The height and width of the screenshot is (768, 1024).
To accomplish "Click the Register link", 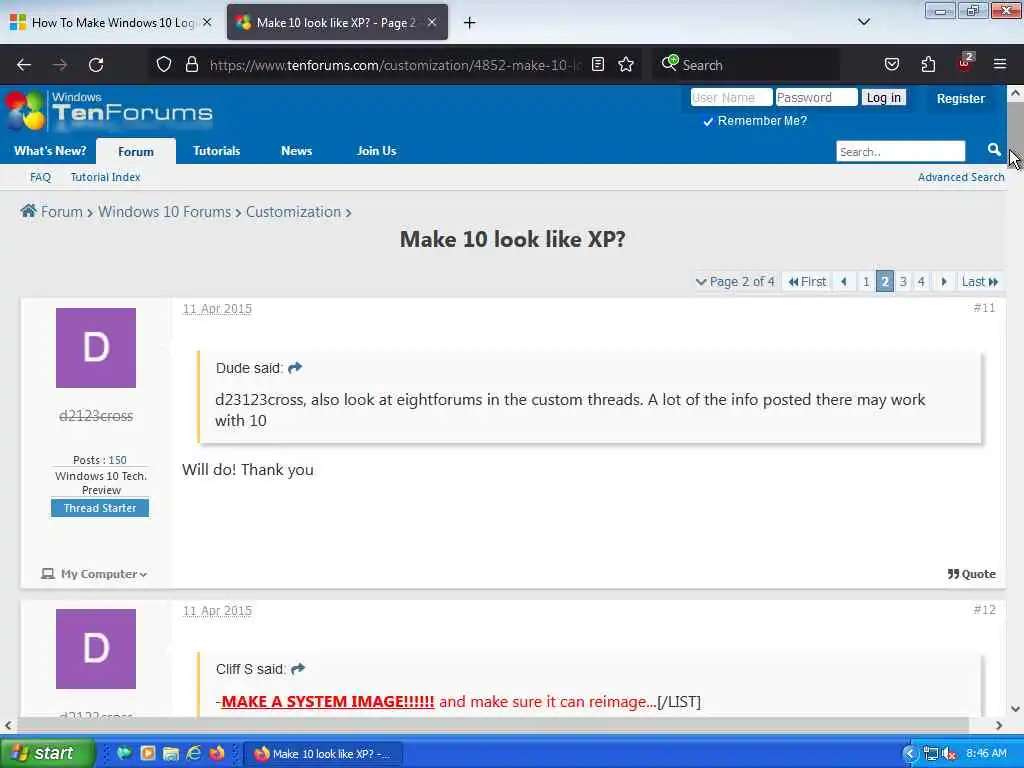I will 961,99.
